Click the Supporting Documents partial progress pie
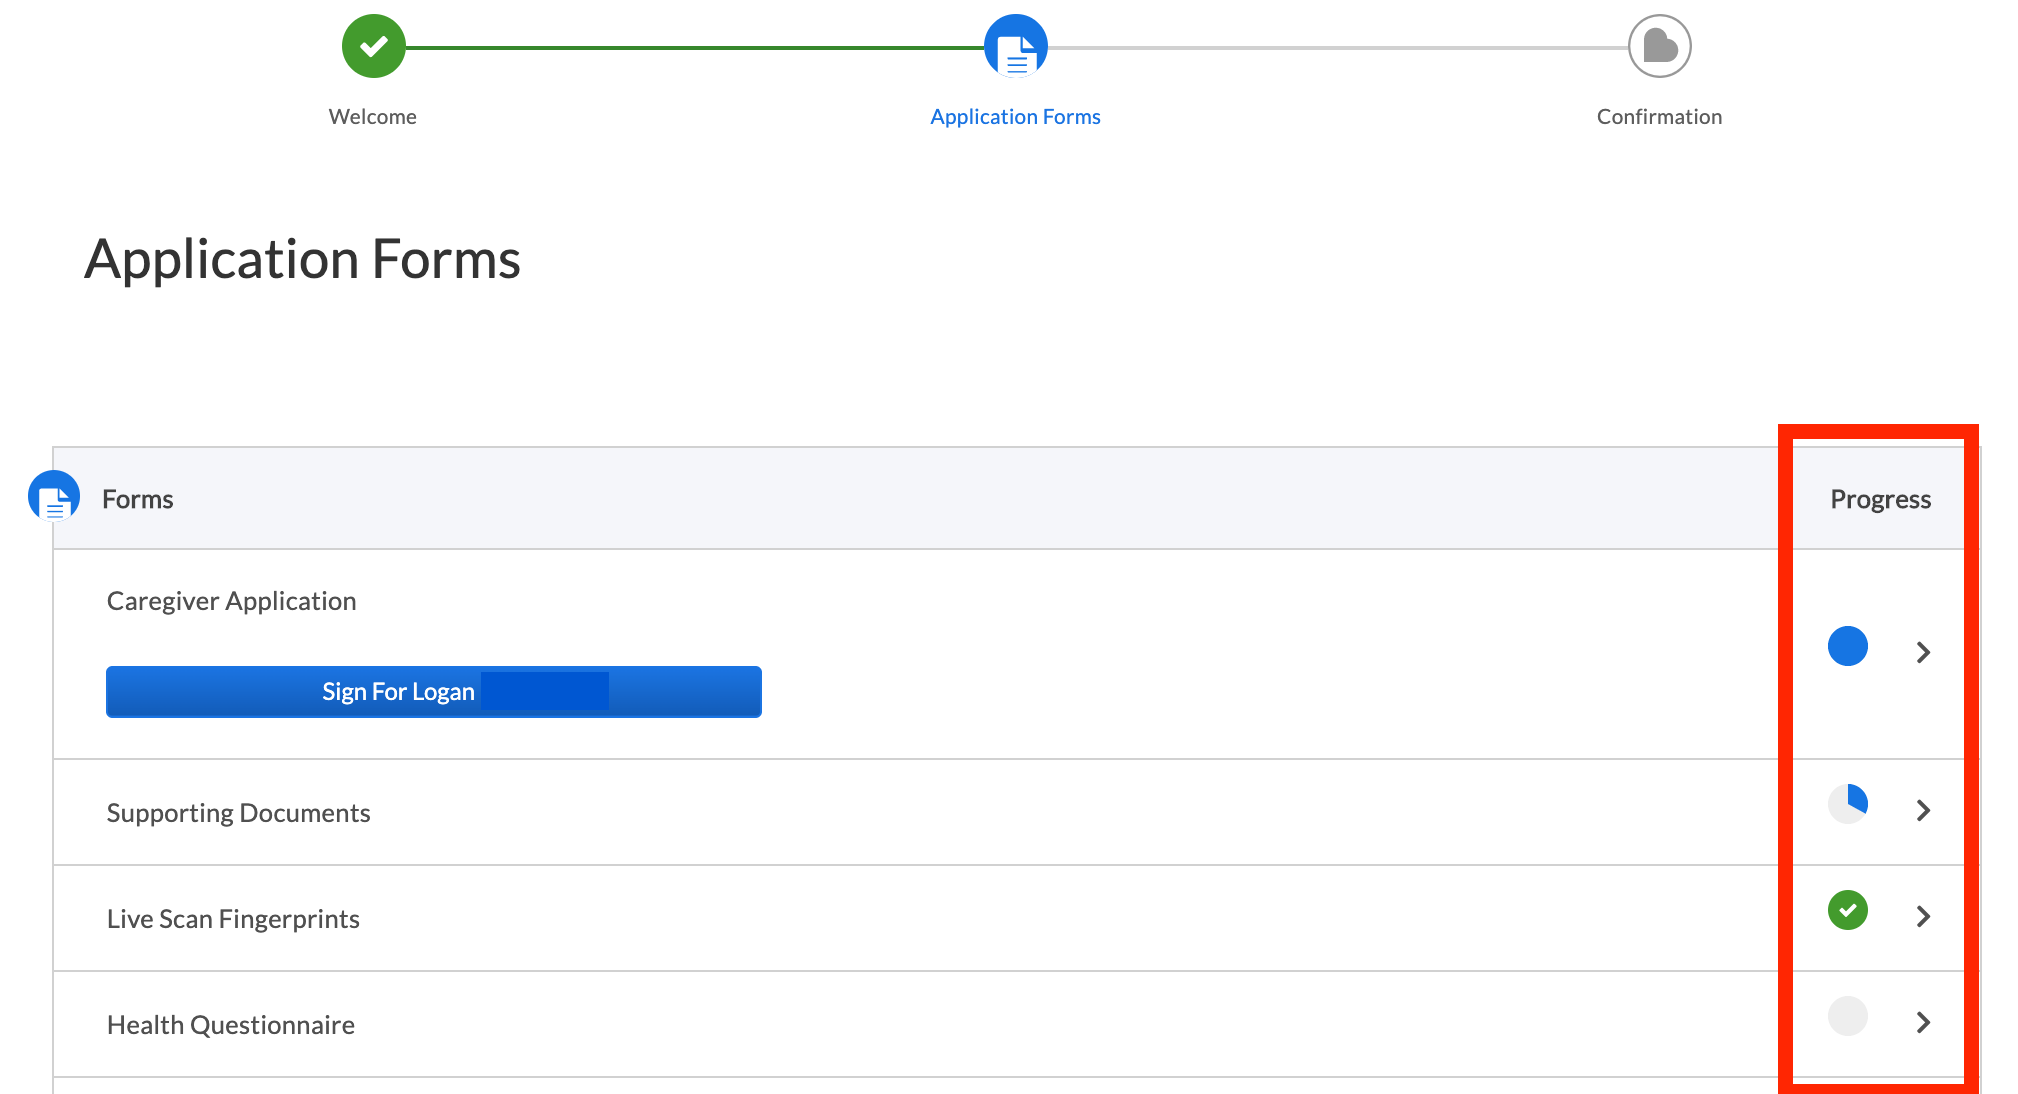The height and width of the screenshot is (1094, 2018). point(1847,803)
